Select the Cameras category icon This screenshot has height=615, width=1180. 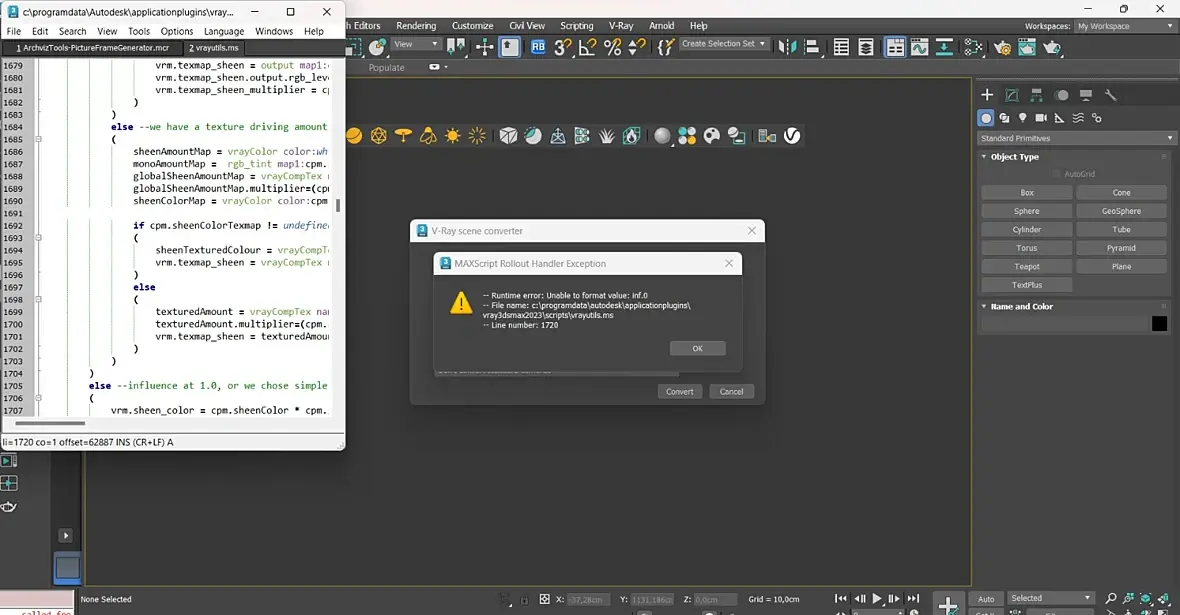click(1041, 118)
